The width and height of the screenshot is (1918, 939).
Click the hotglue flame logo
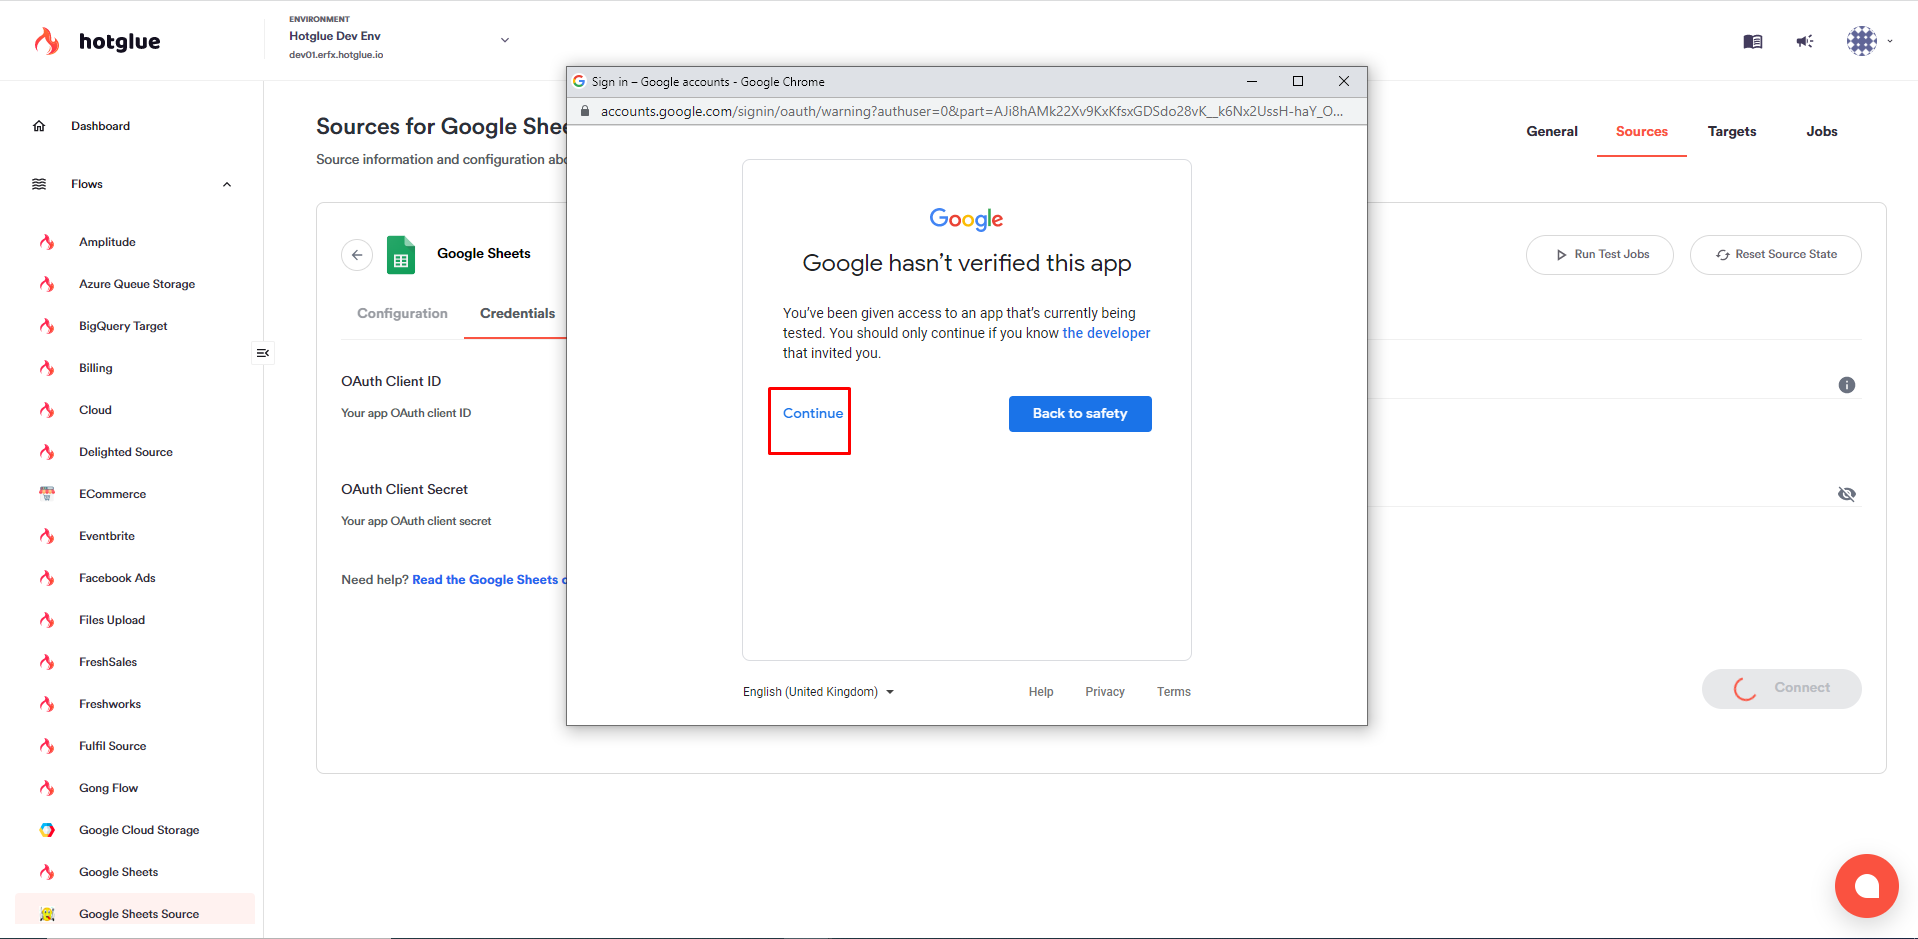[46, 41]
